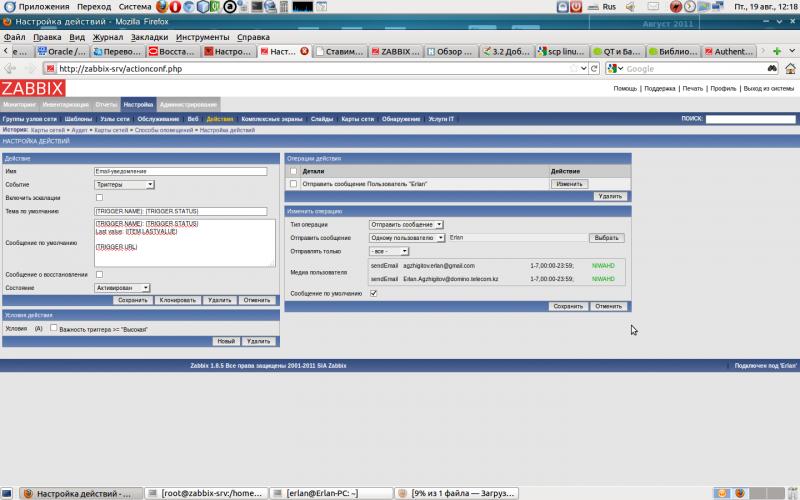Click the 'Изменить' operation button
The width and height of the screenshot is (800, 500).
[x=569, y=184]
